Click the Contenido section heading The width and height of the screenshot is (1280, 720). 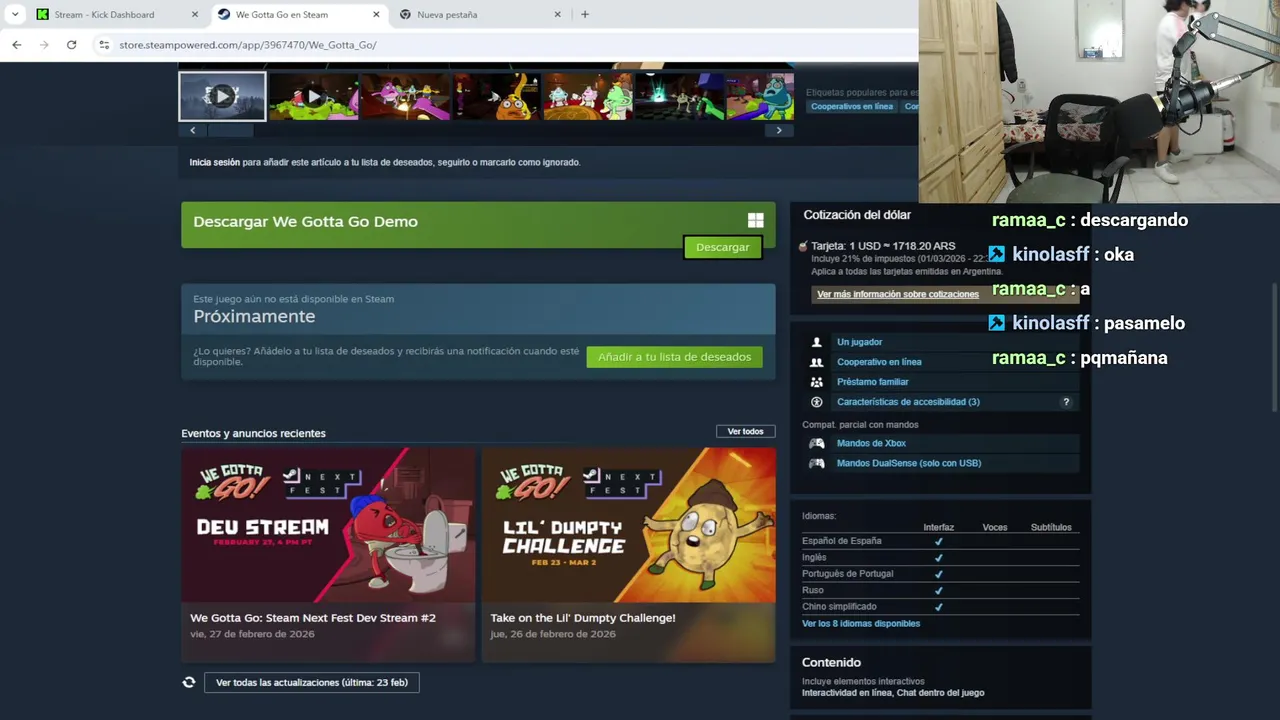tap(831, 662)
